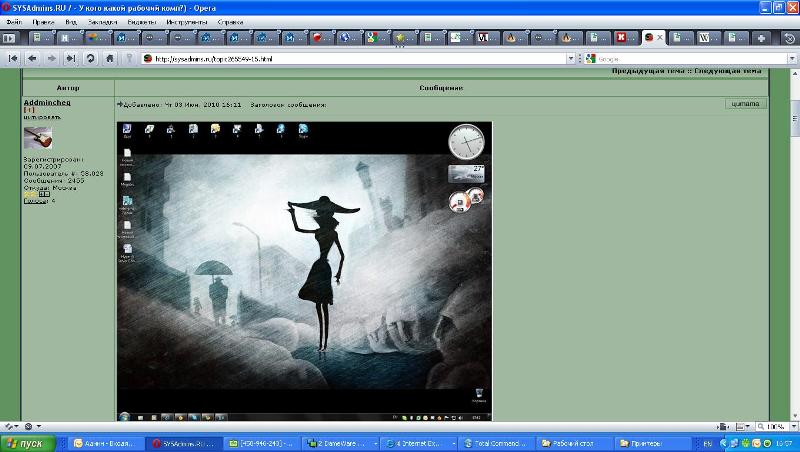Open the Виджеты menu

[142, 22]
